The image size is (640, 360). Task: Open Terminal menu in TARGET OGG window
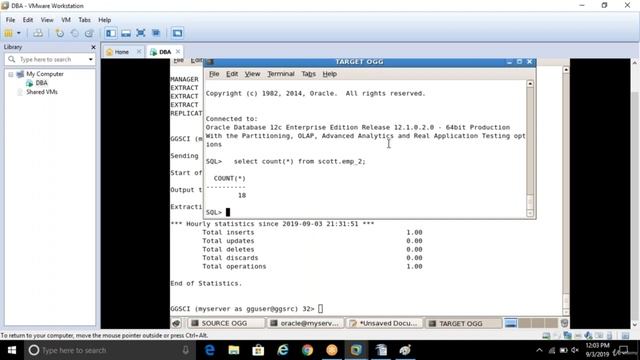[x=281, y=74]
